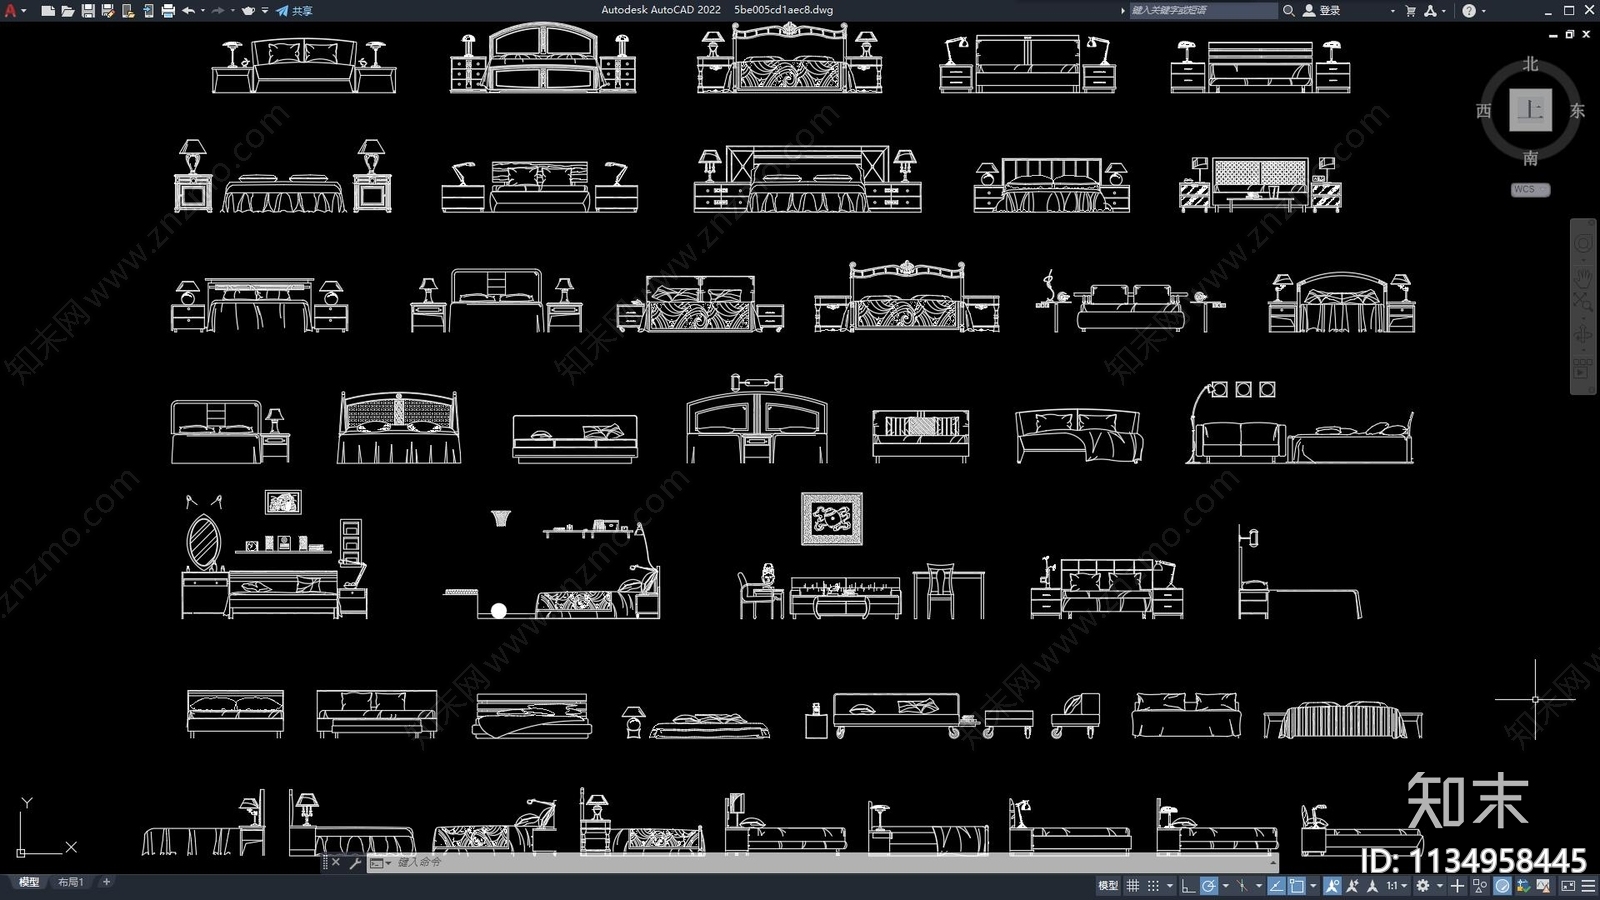Toggle clean screen icon
Image resolution: width=1600 pixels, height=900 pixels.
pyautogui.click(x=1568, y=885)
